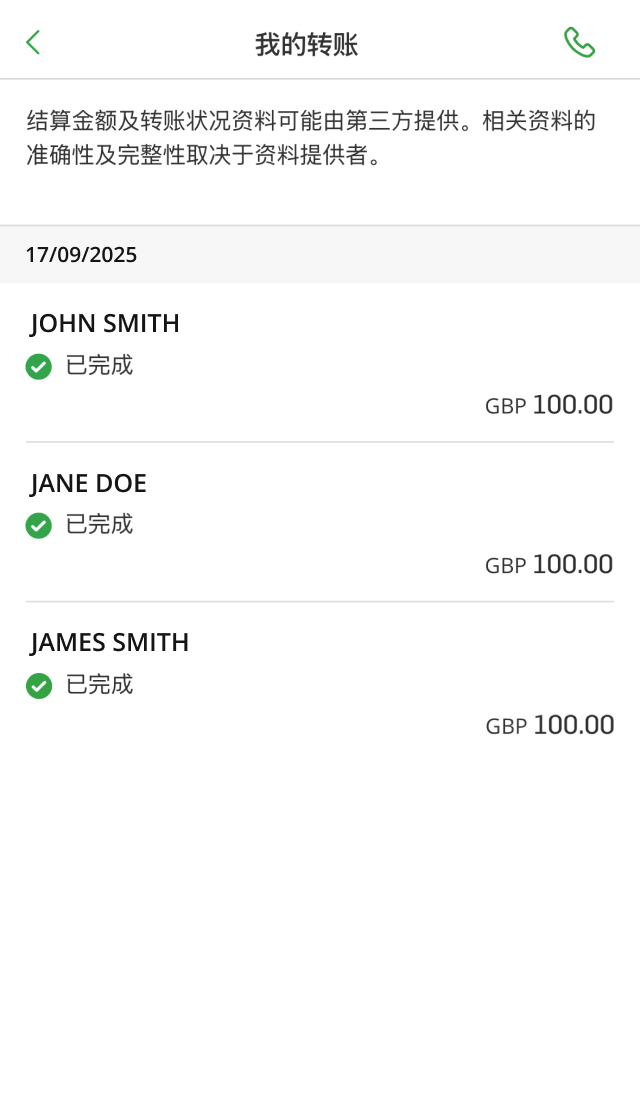Click the 17/09/2025 date header

point(81,255)
